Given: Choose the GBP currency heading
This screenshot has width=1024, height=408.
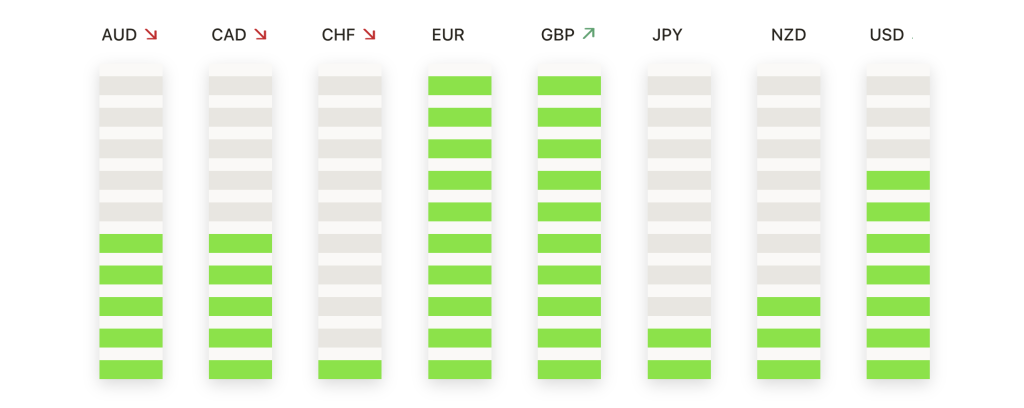Looking at the screenshot, I should click(558, 35).
